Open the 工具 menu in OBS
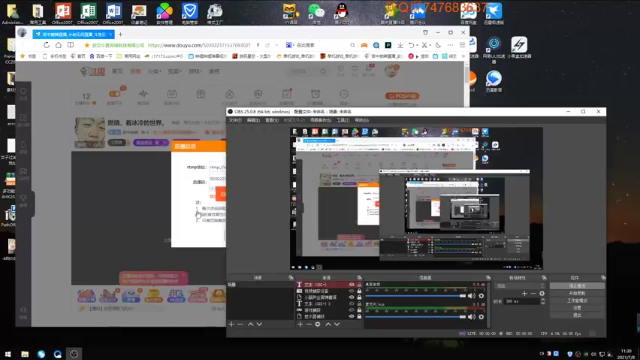The width and height of the screenshot is (640, 360). click(342, 120)
